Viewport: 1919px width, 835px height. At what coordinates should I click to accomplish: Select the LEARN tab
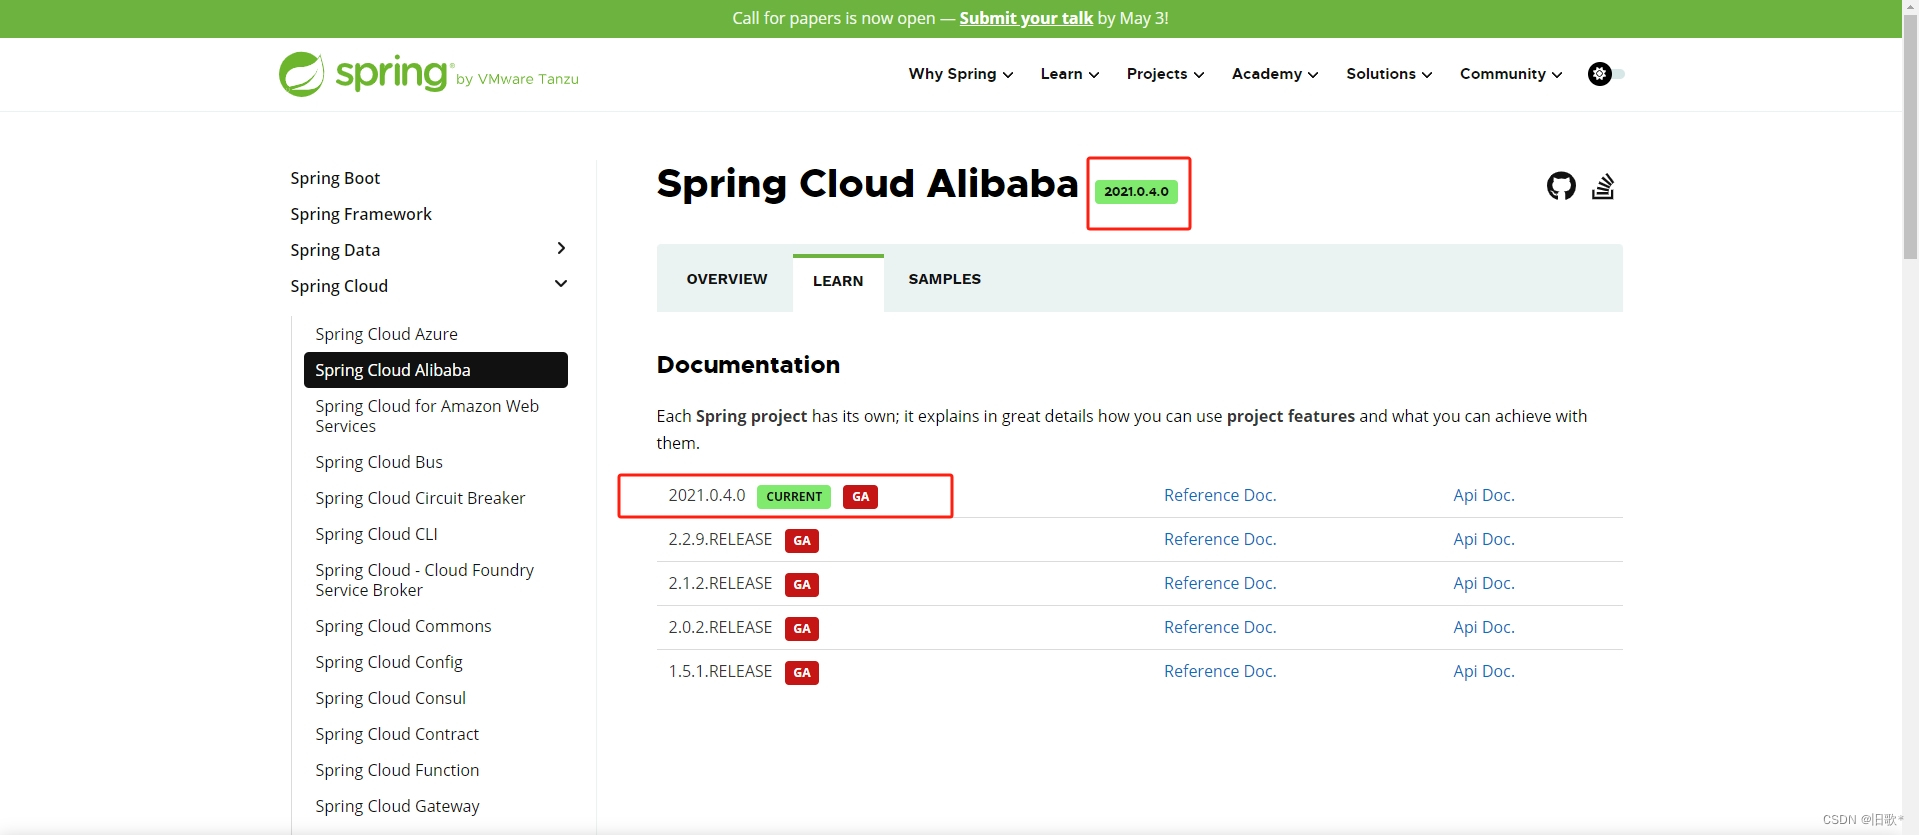pos(838,282)
